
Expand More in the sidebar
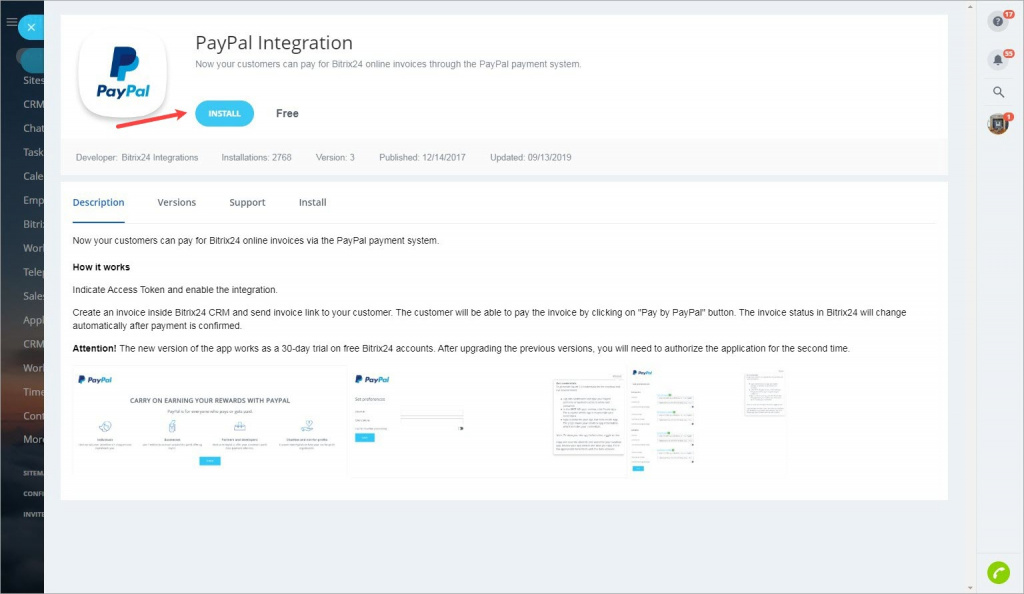(33, 439)
